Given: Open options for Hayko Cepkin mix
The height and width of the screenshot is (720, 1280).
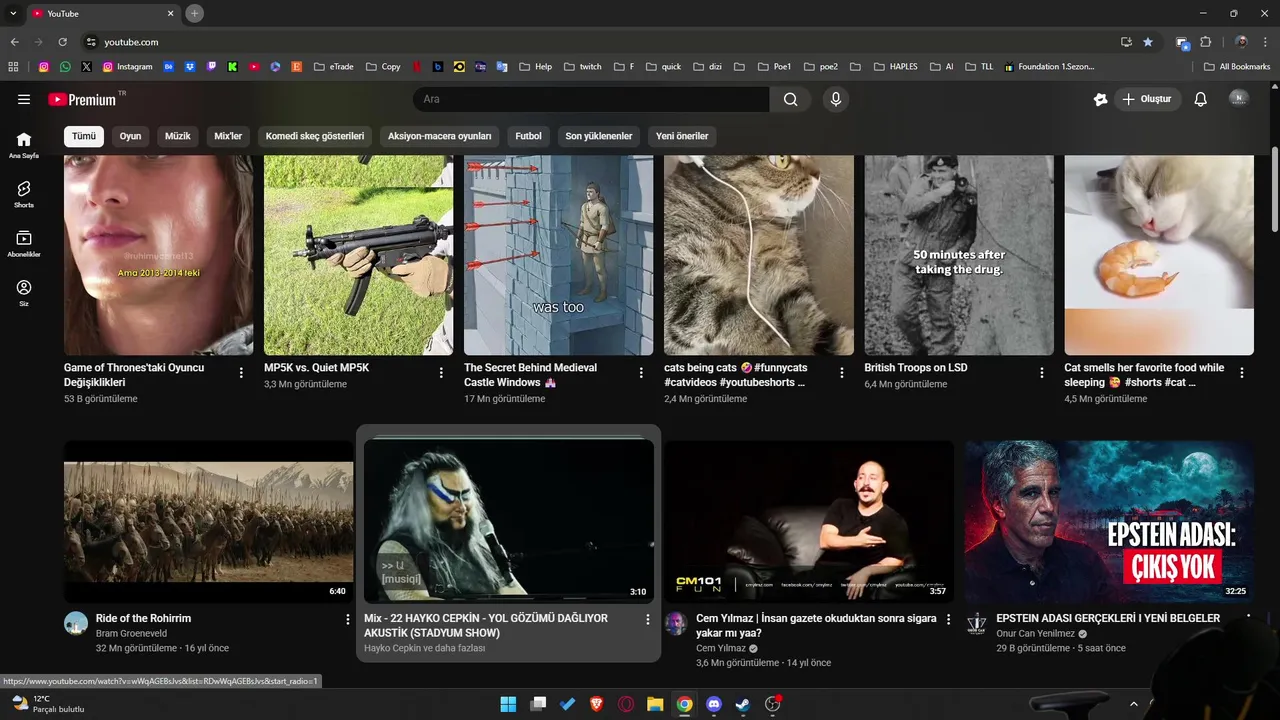Looking at the screenshot, I should tap(647, 620).
